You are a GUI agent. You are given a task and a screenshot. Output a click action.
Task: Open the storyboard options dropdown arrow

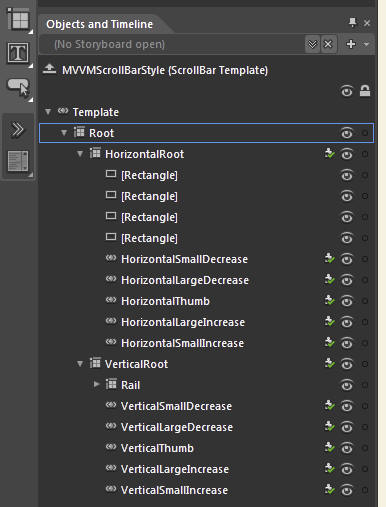(x=366, y=44)
